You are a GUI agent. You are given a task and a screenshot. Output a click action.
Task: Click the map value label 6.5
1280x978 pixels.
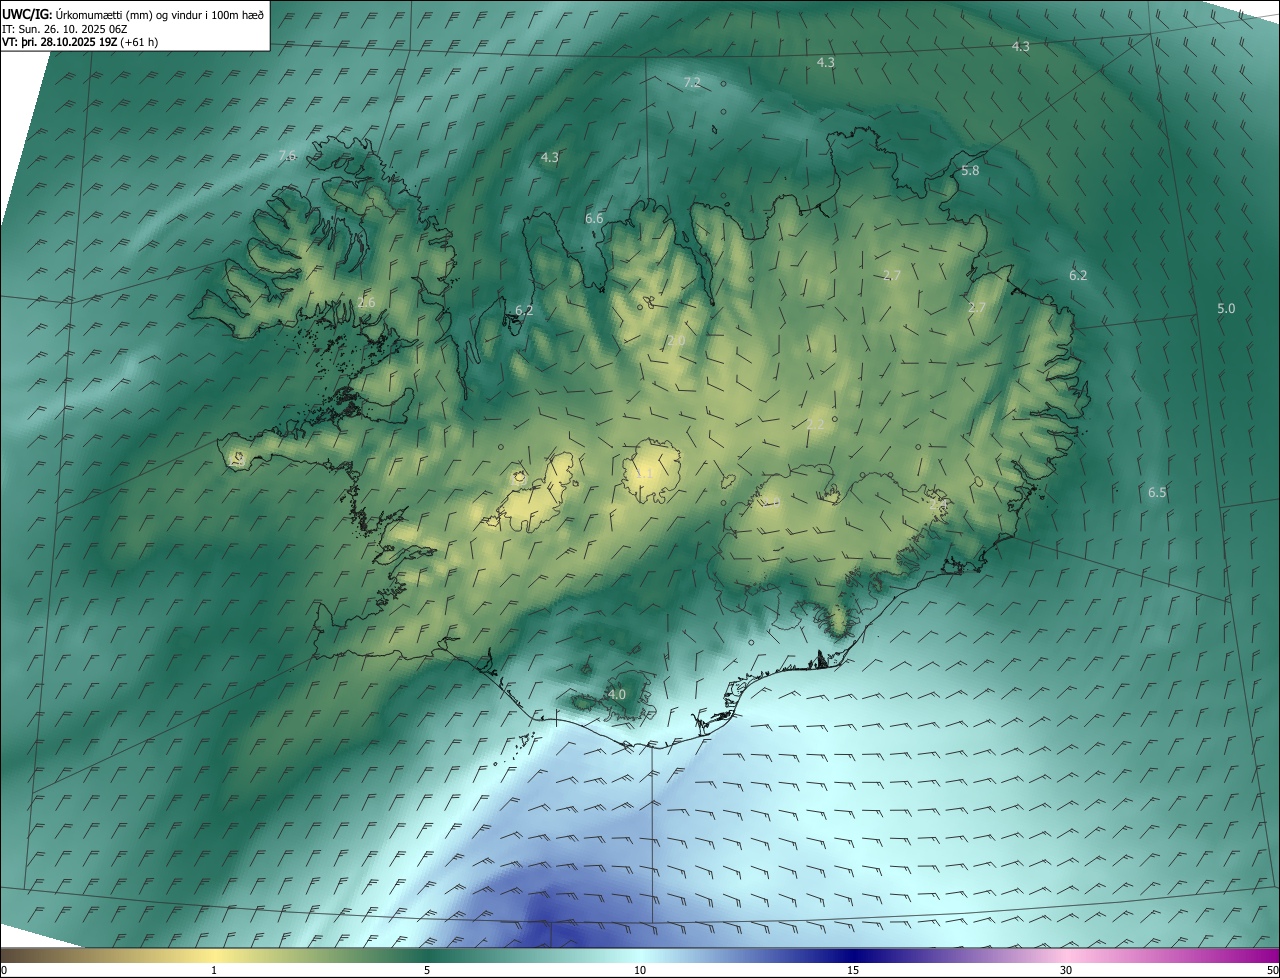1157,492
